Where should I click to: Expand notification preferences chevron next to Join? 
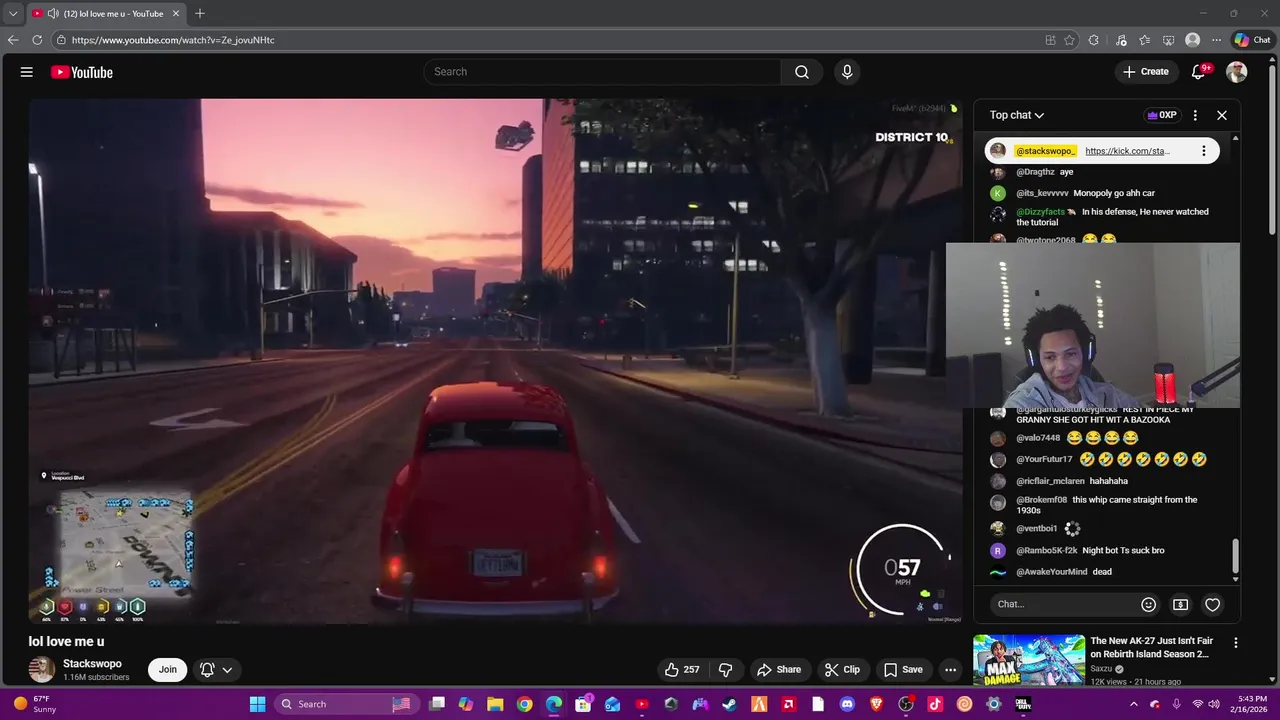(x=228, y=670)
